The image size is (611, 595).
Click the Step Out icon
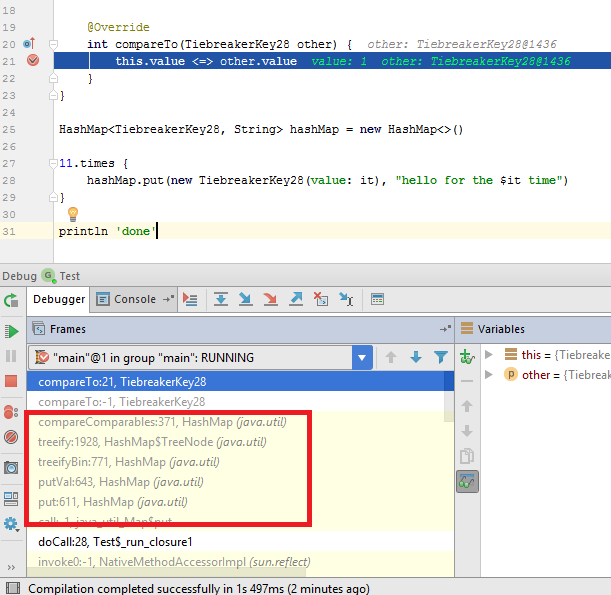tap(296, 299)
